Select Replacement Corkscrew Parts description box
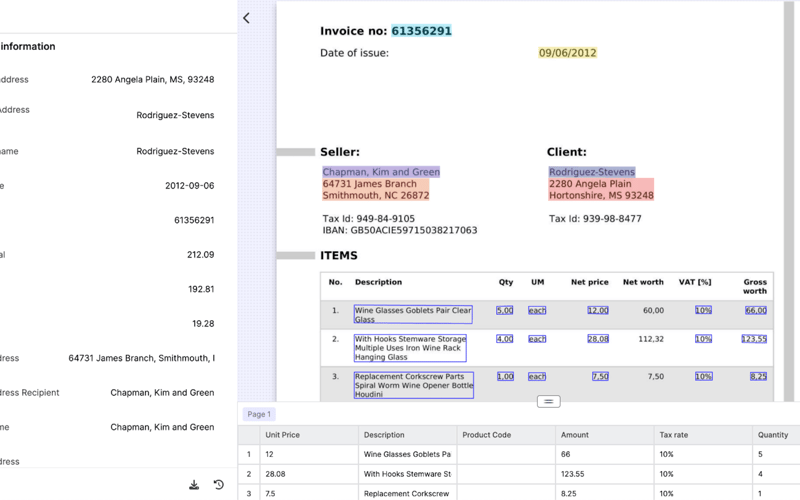Screen dimensions: 800x500 (414, 385)
